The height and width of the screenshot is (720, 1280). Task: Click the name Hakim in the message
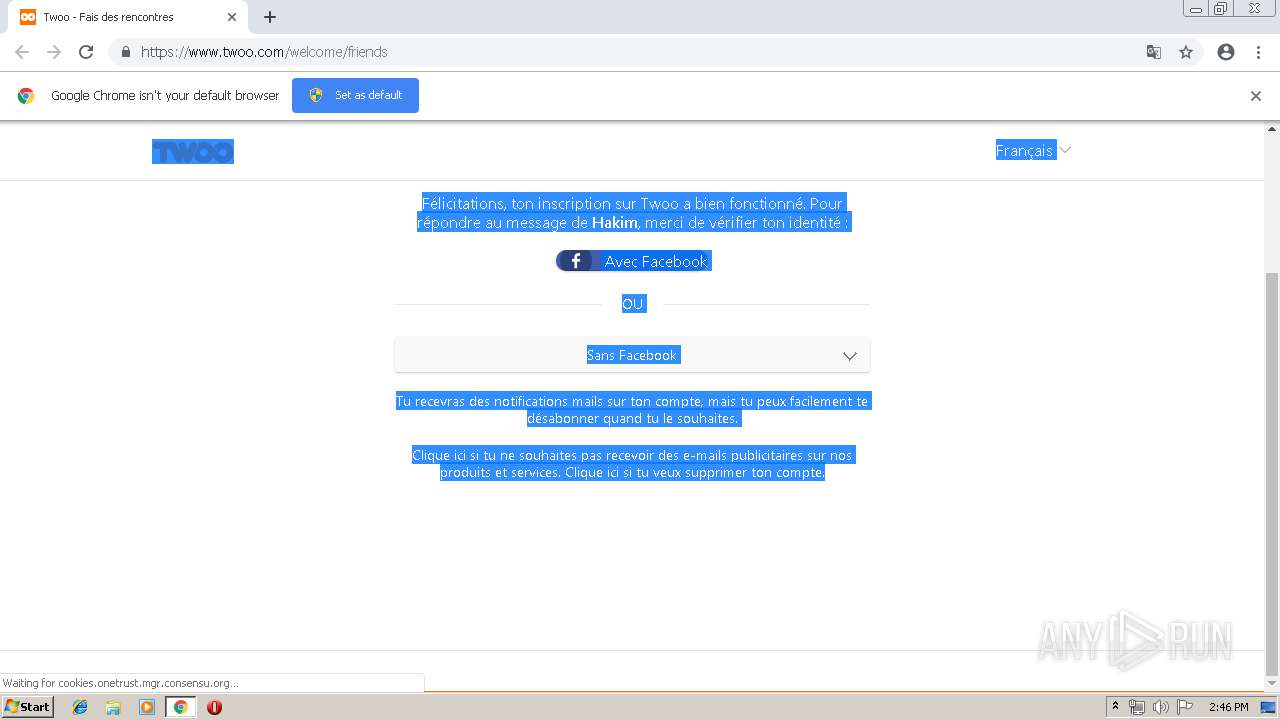(x=614, y=223)
